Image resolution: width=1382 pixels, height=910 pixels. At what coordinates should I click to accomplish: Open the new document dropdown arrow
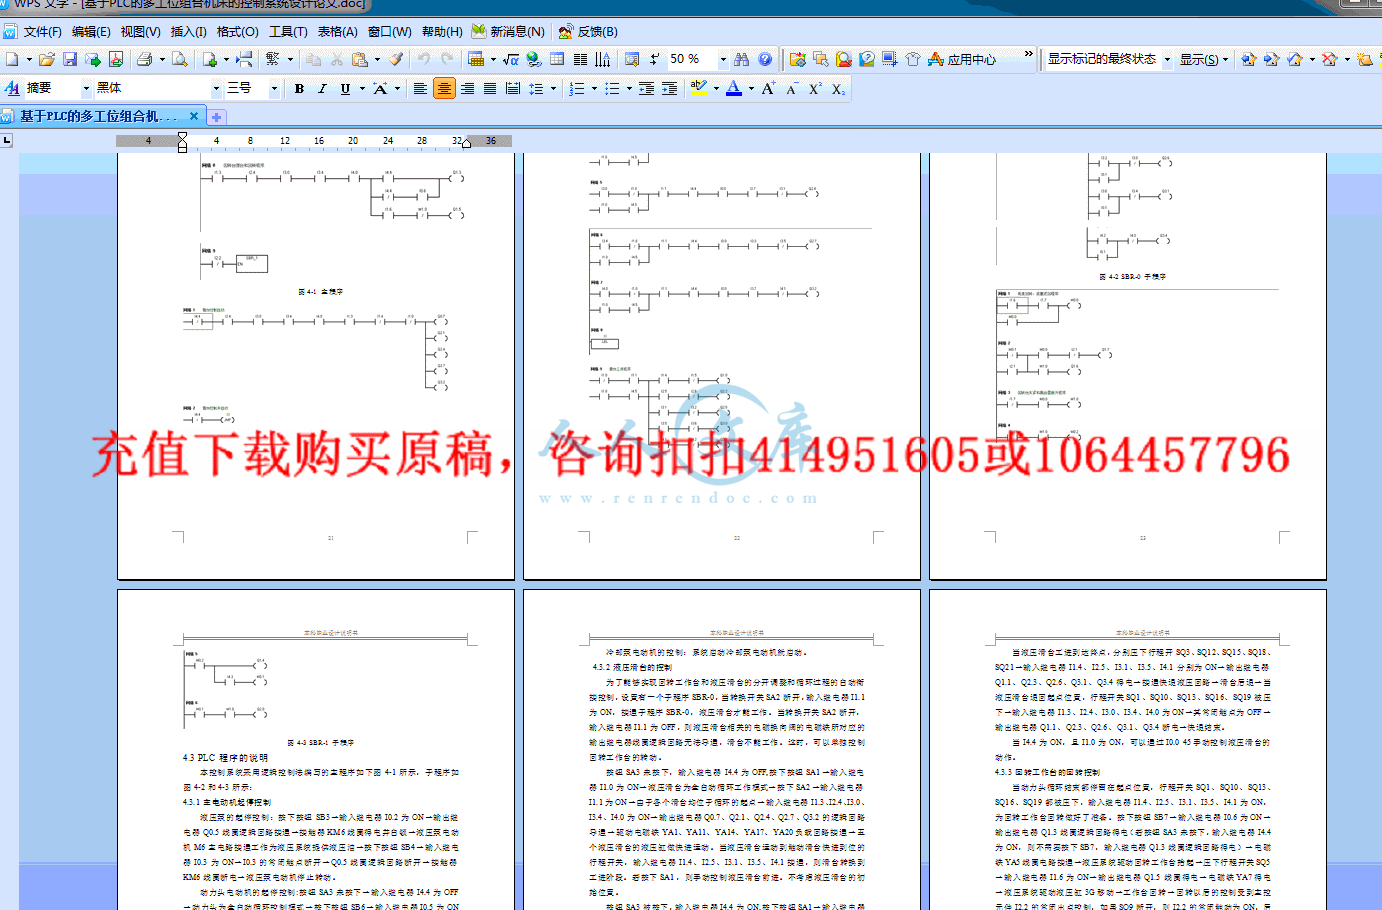(28, 60)
